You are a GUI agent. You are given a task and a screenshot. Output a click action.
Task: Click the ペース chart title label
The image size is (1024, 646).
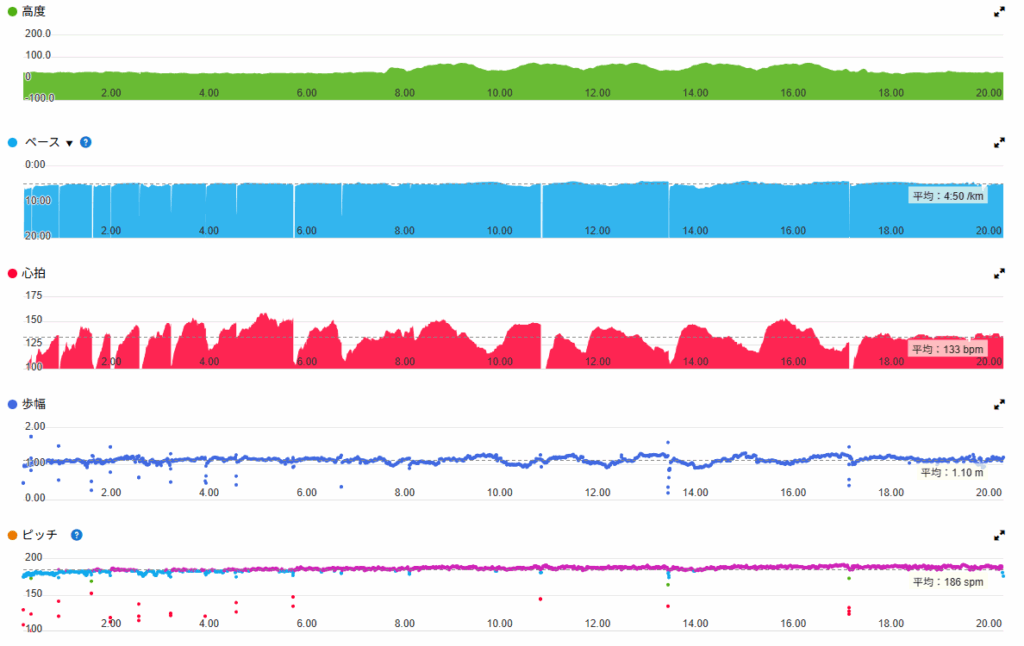42,142
